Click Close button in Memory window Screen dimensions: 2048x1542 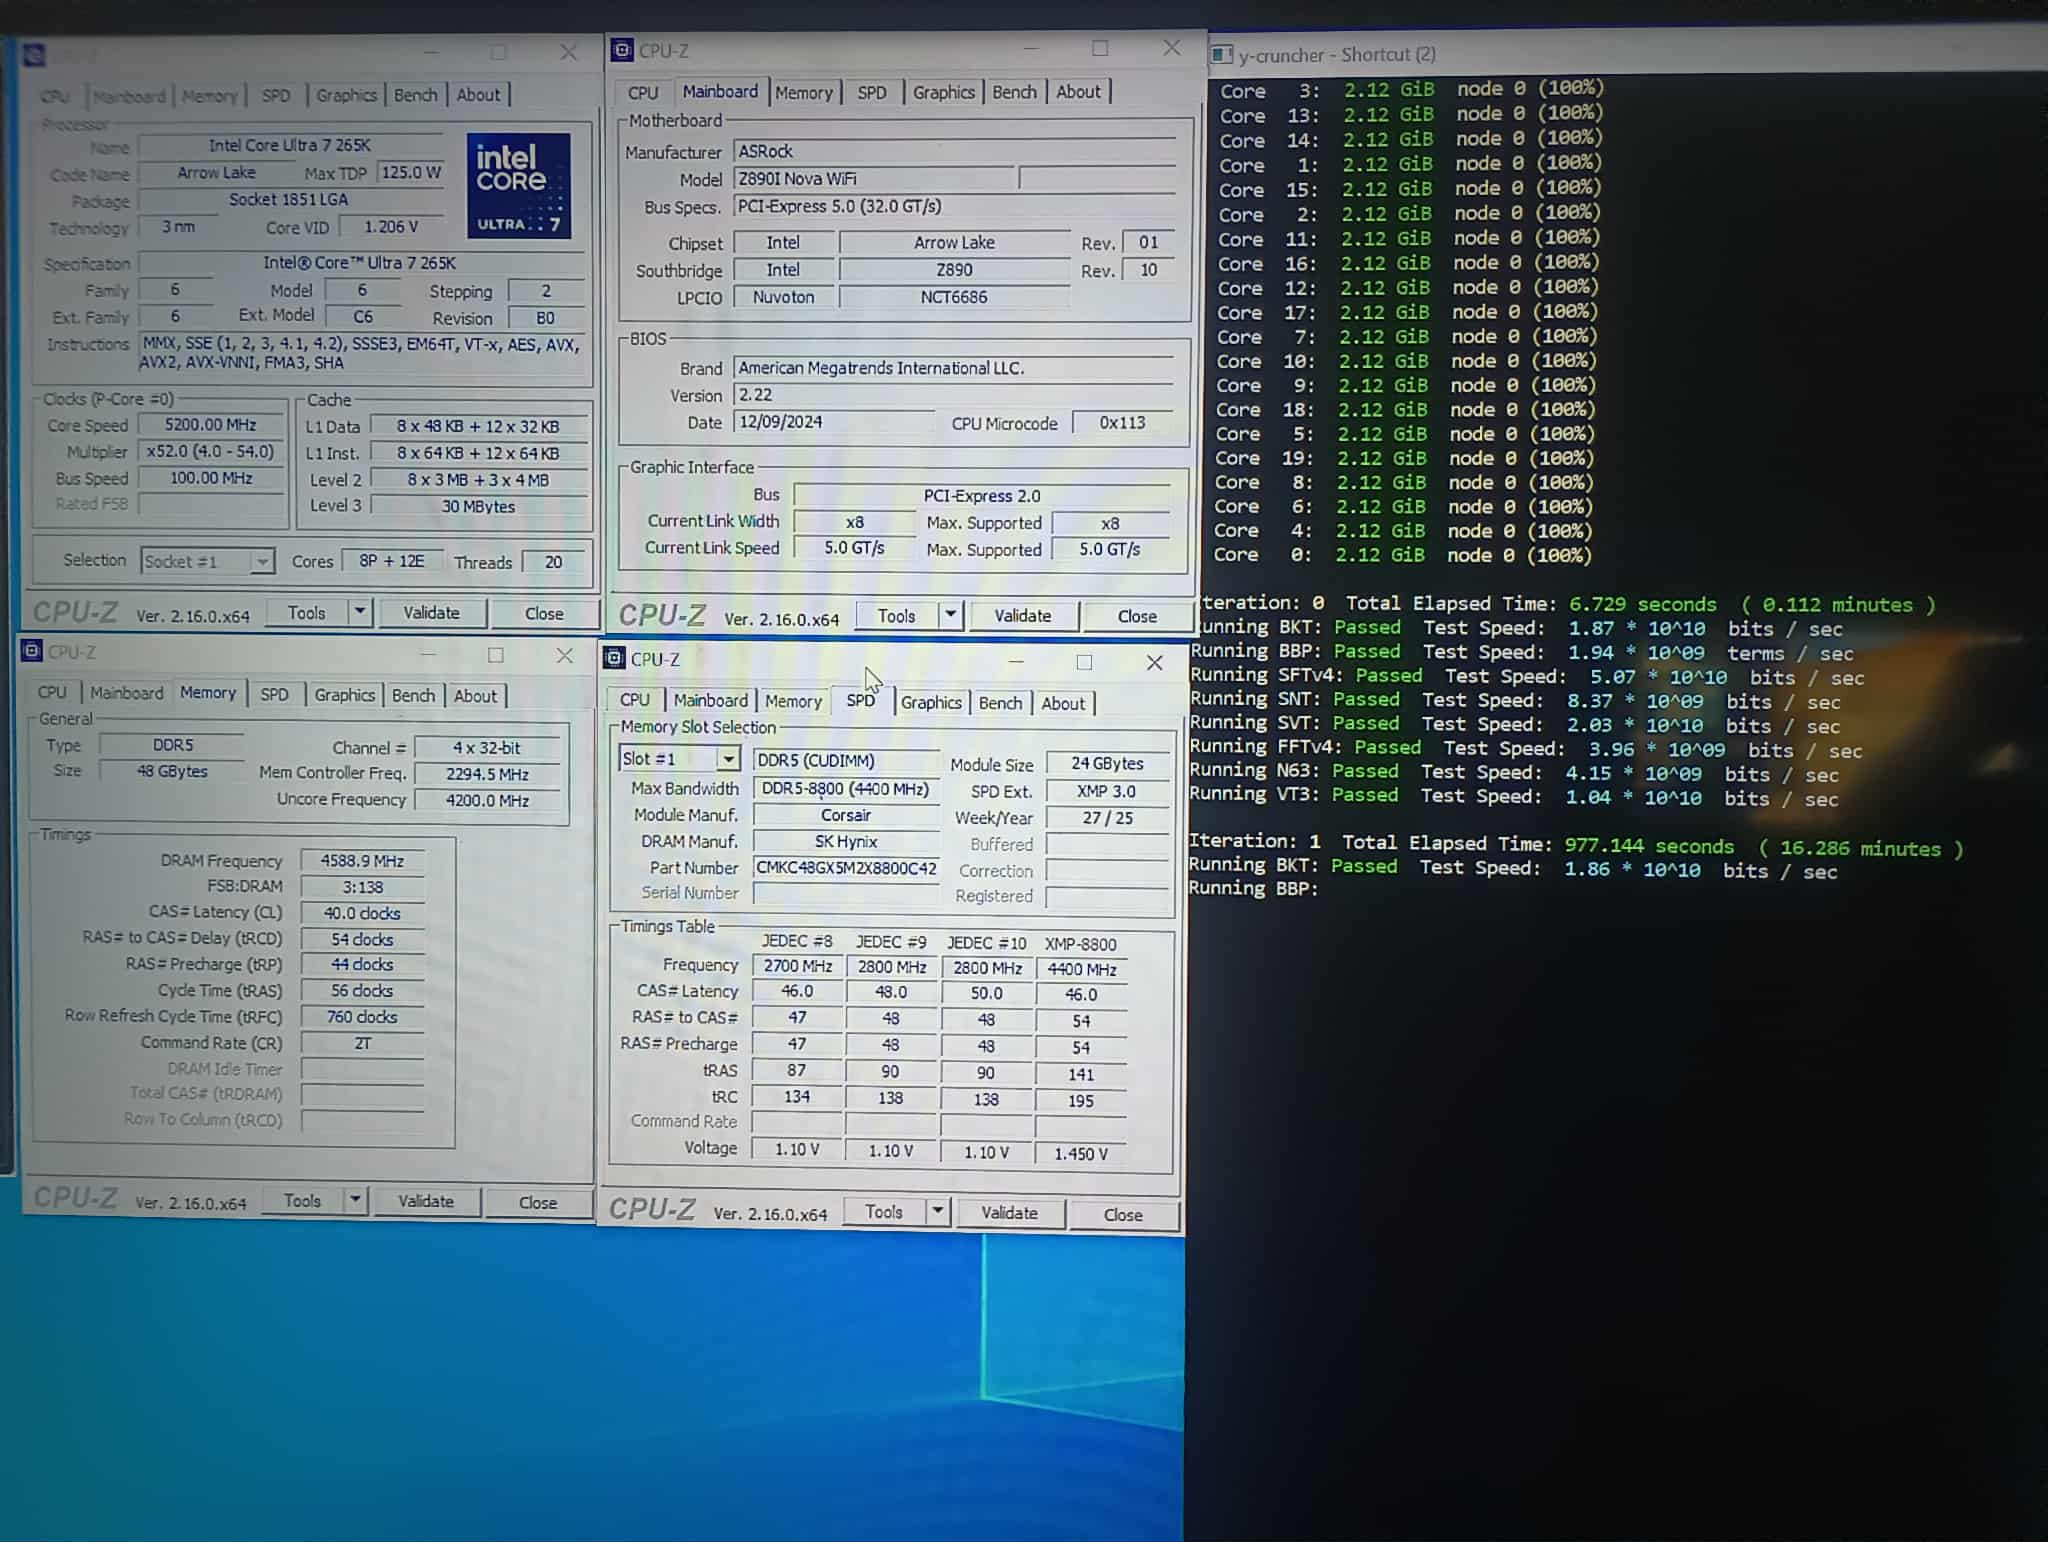coord(538,1203)
